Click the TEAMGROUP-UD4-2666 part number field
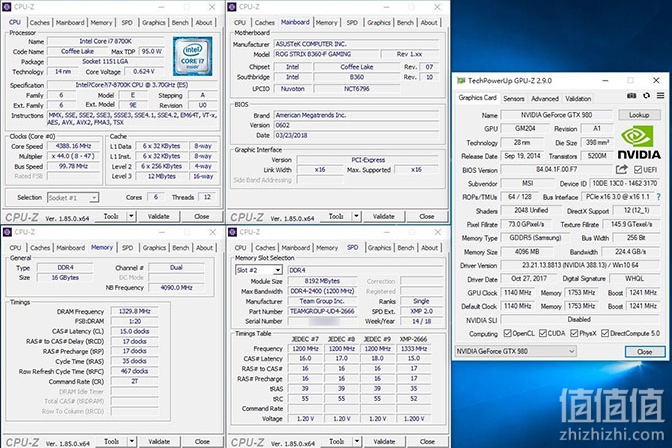This screenshot has height=448, width=672. pyautogui.click(x=322, y=311)
